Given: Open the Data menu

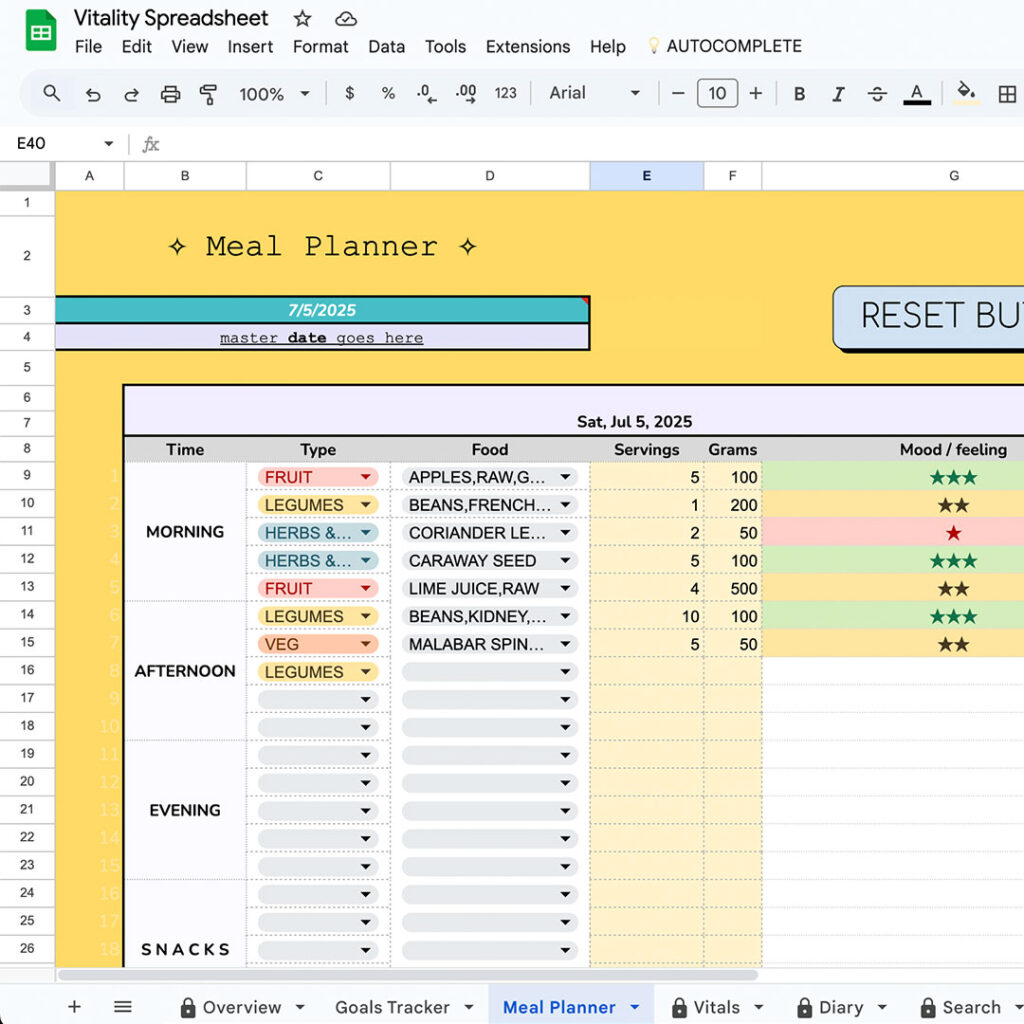Looking at the screenshot, I should (x=387, y=47).
